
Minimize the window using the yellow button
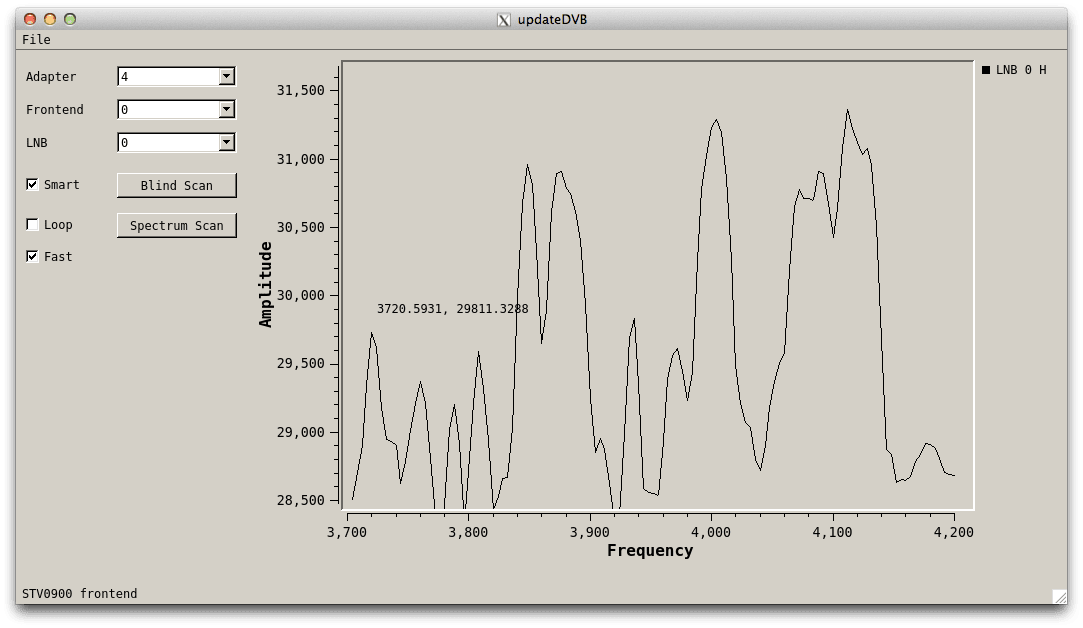(50, 19)
